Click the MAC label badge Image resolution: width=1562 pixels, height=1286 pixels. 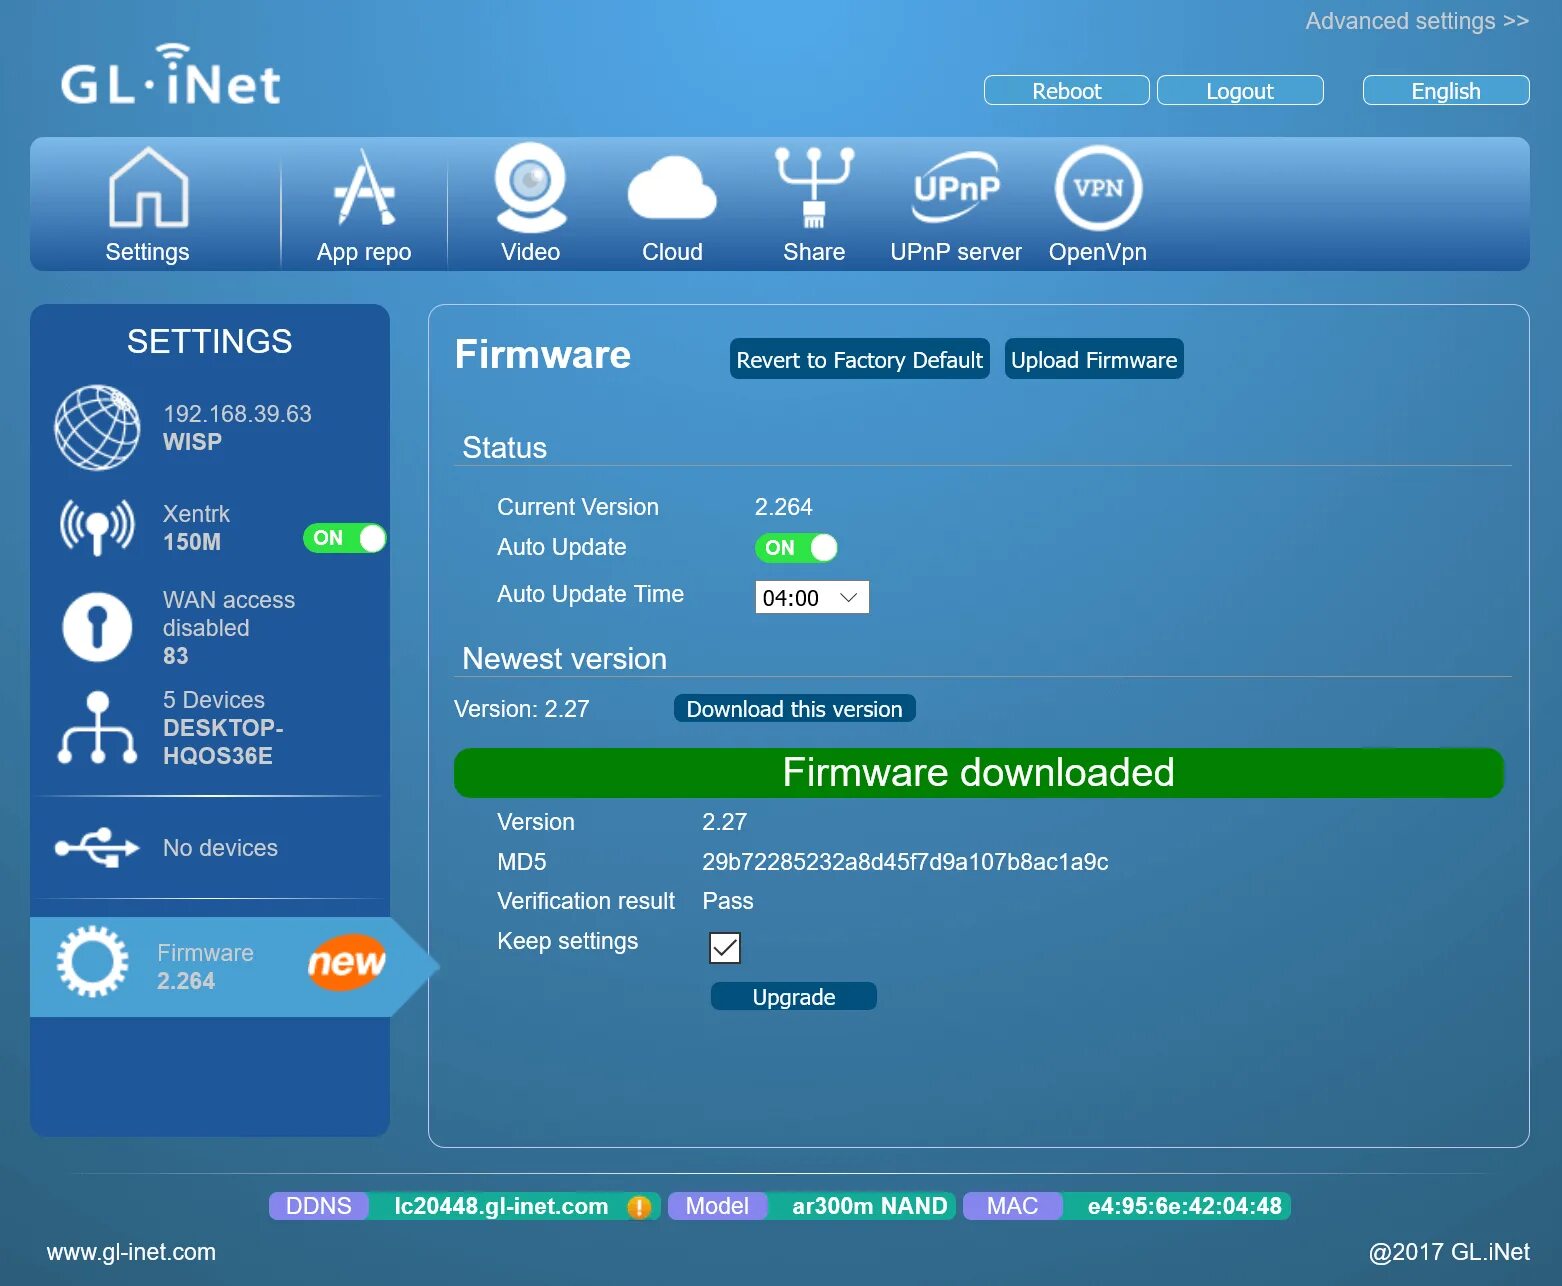click(x=1012, y=1206)
